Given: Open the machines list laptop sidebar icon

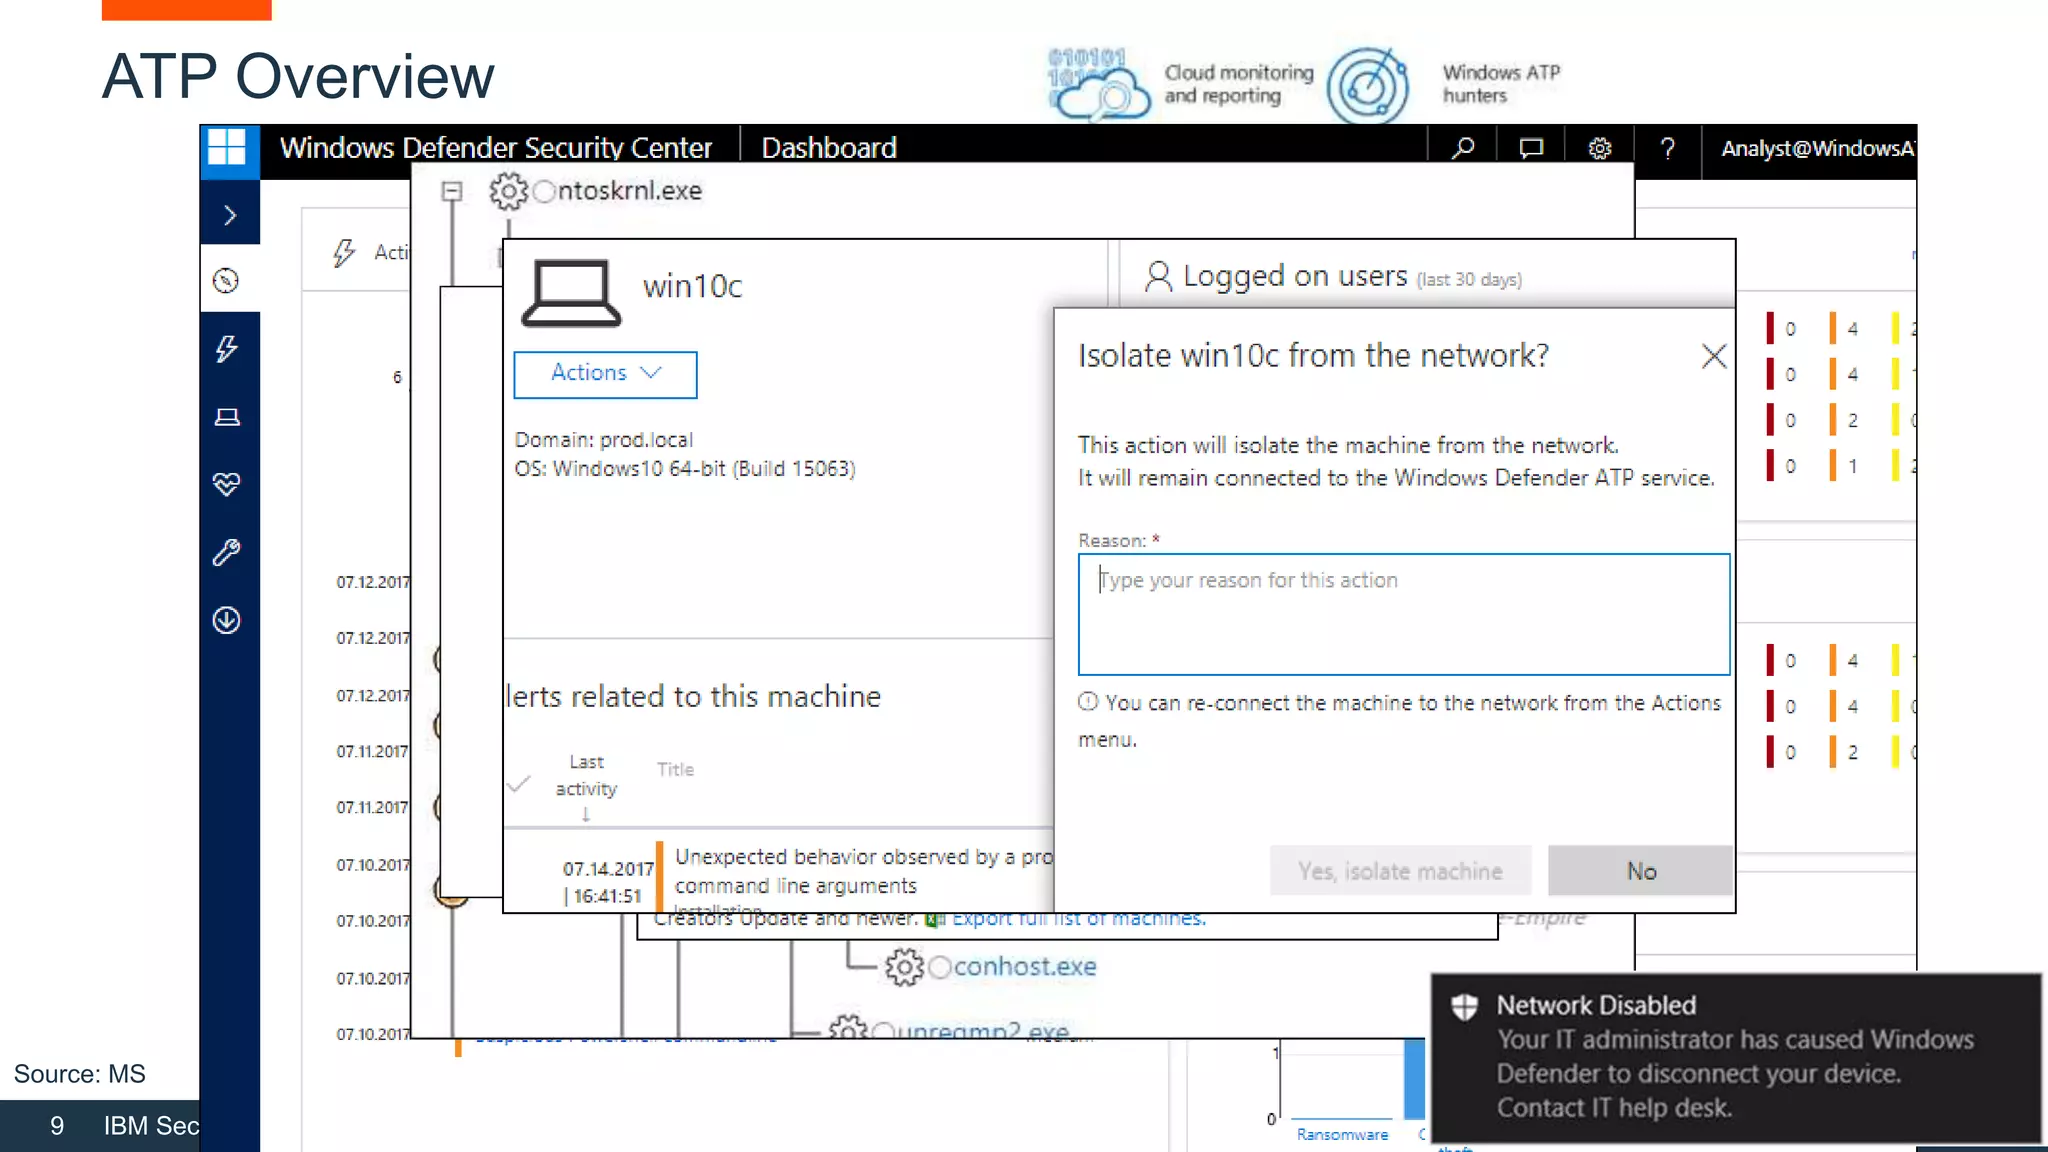Looking at the screenshot, I should tap(227, 417).
